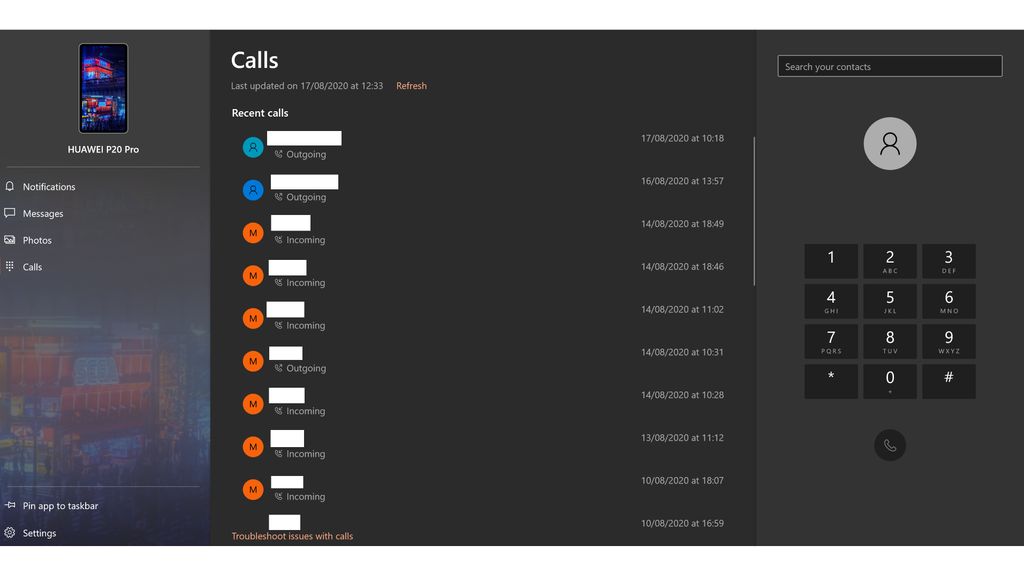Image resolution: width=1024 pixels, height=576 pixels.
Task: Open Notifications from the sidebar
Action: tap(12, 186)
